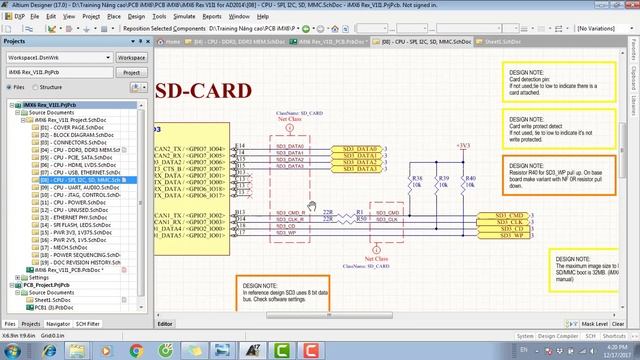Click the green Camtasia taskbar icon
The width and height of the screenshot is (640, 360).
click(282, 351)
